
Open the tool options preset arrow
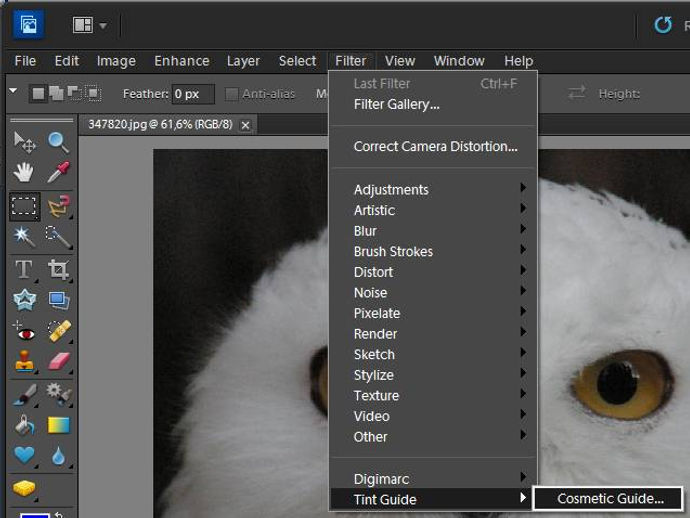click(x=13, y=91)
